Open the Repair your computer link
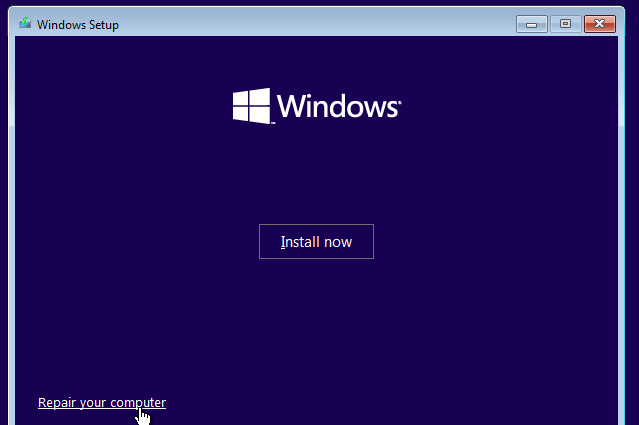Viewport: 639px width, 425px height. 102,403
